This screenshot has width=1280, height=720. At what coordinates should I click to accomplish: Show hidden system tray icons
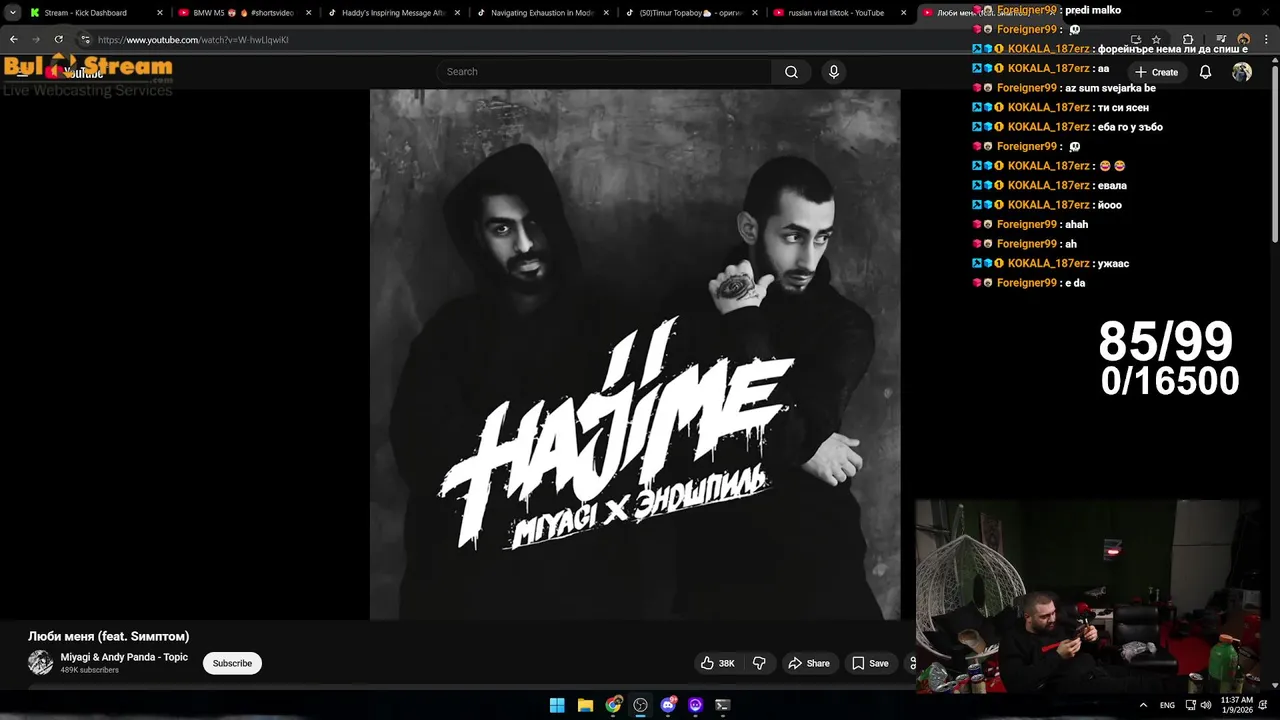(x=1143, y=705)
